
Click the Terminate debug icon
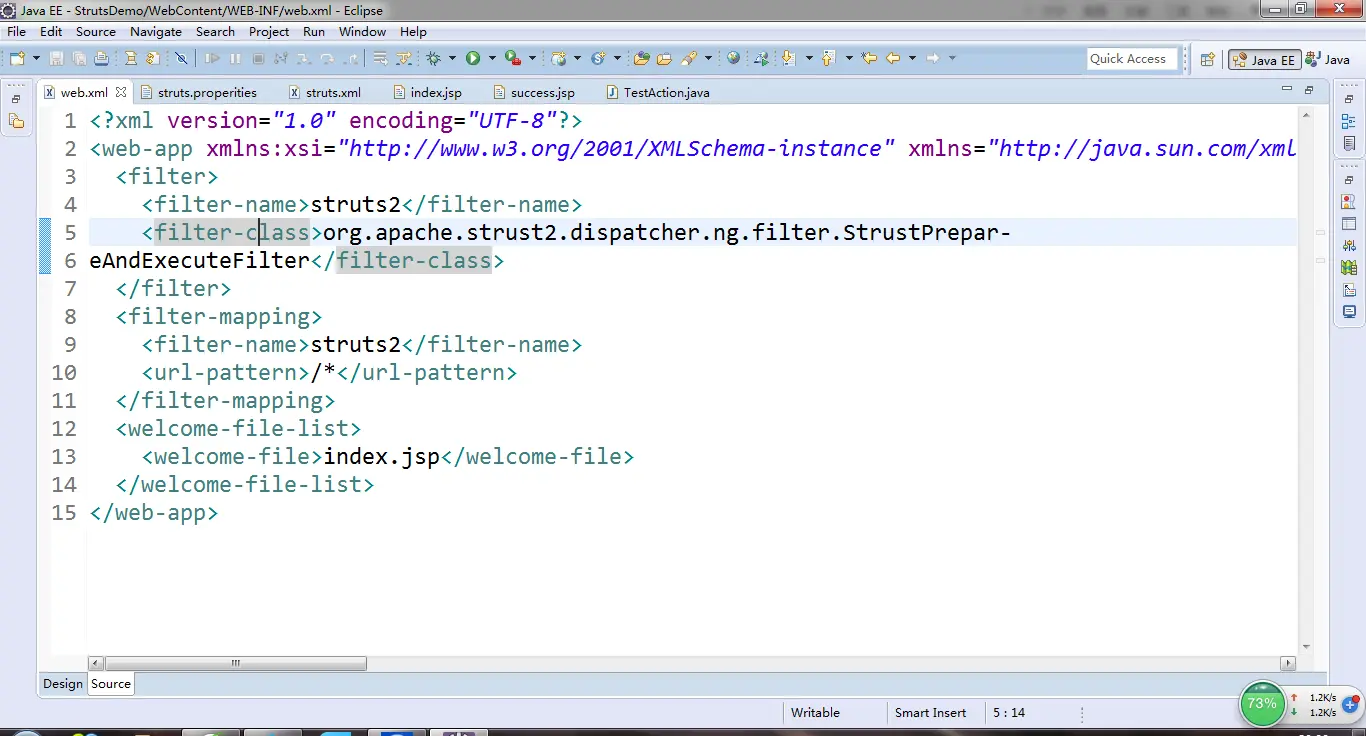pos(258,58)
